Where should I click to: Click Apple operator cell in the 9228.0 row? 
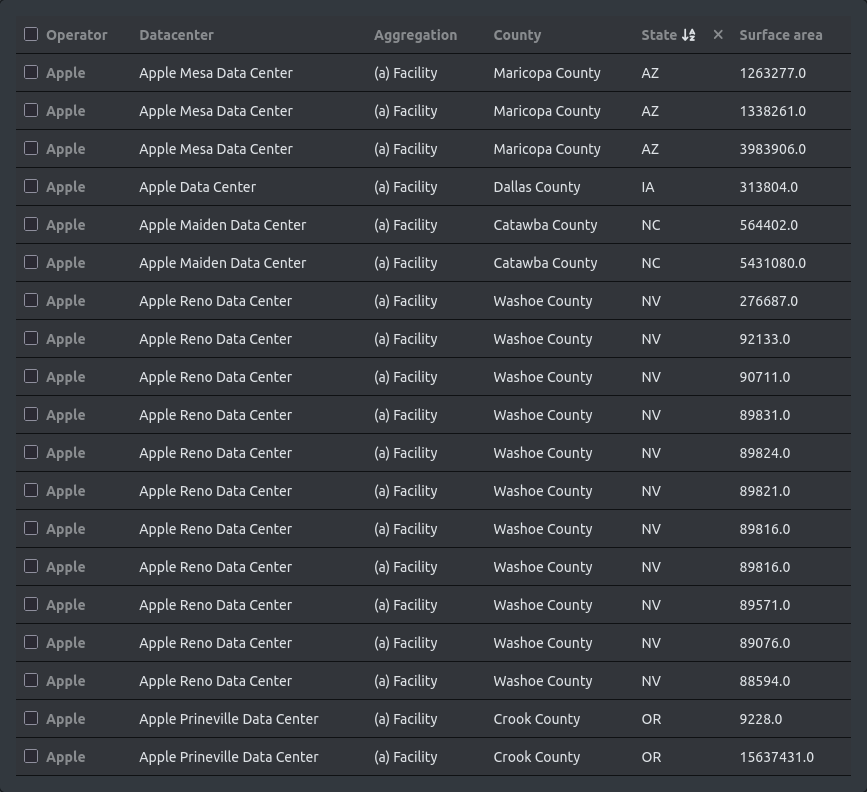click(66, 719)
